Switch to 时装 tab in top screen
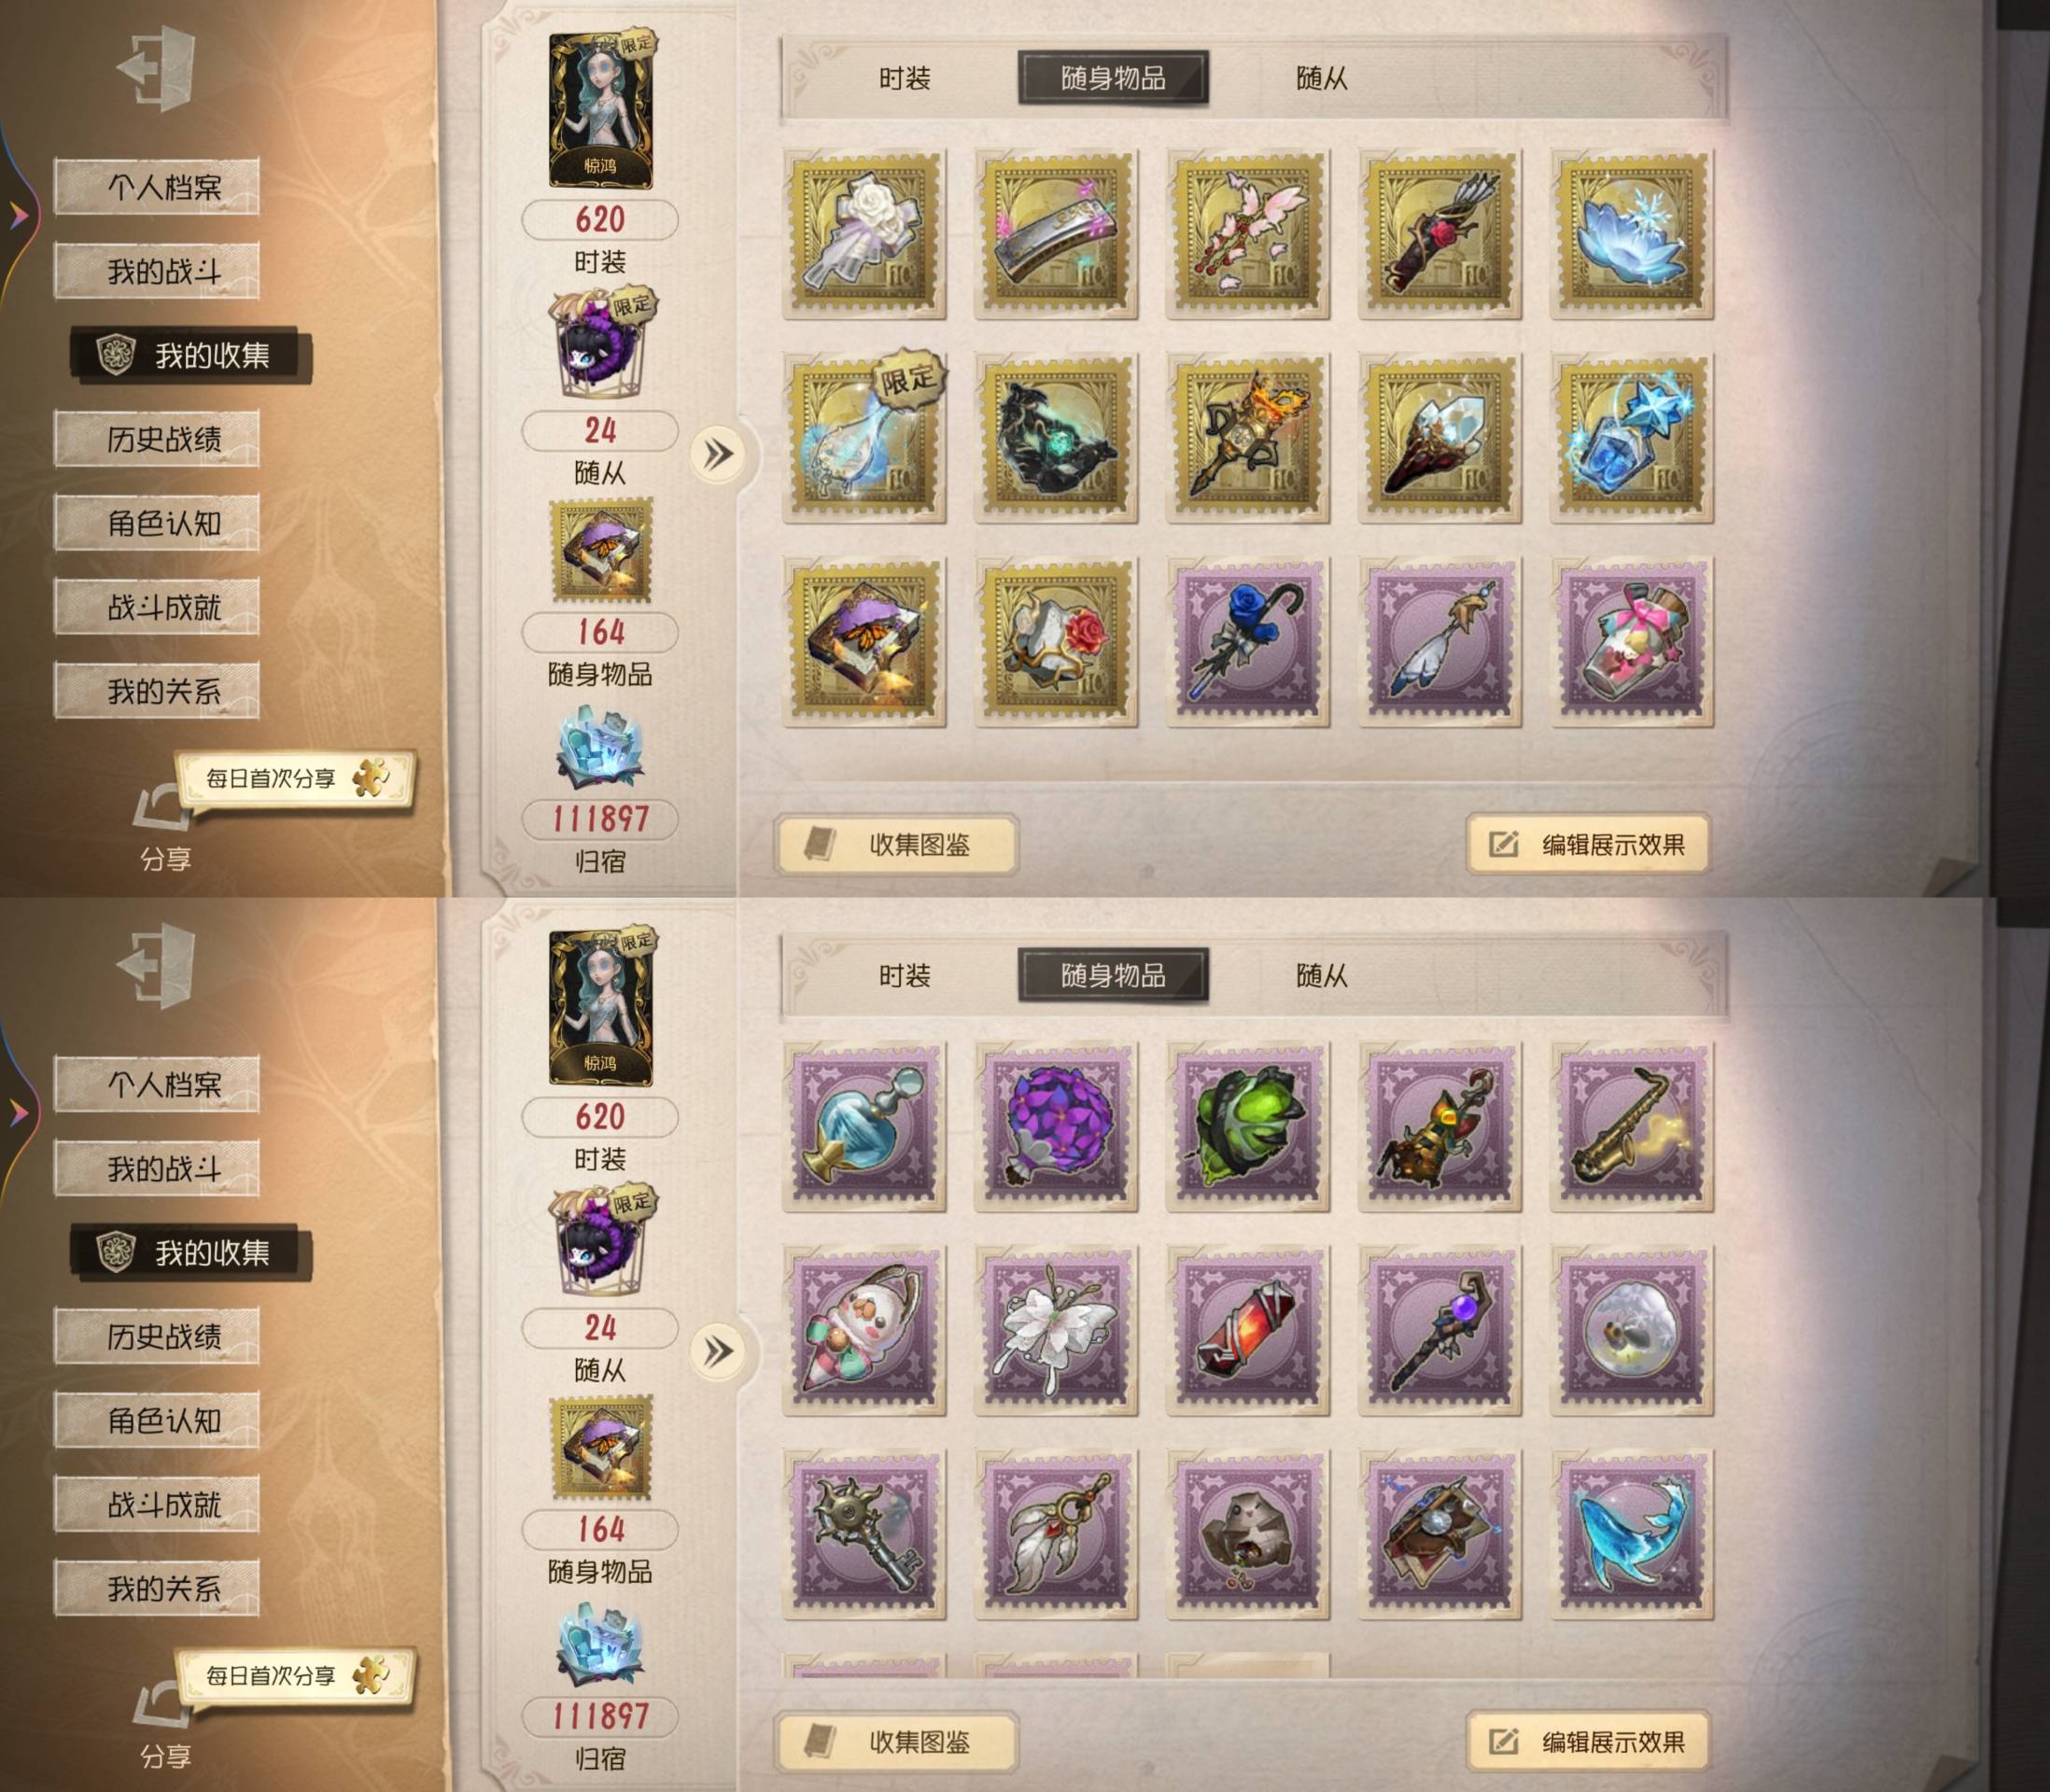Viewport: 2050px width, 1792px height. [x=905, y=78]
